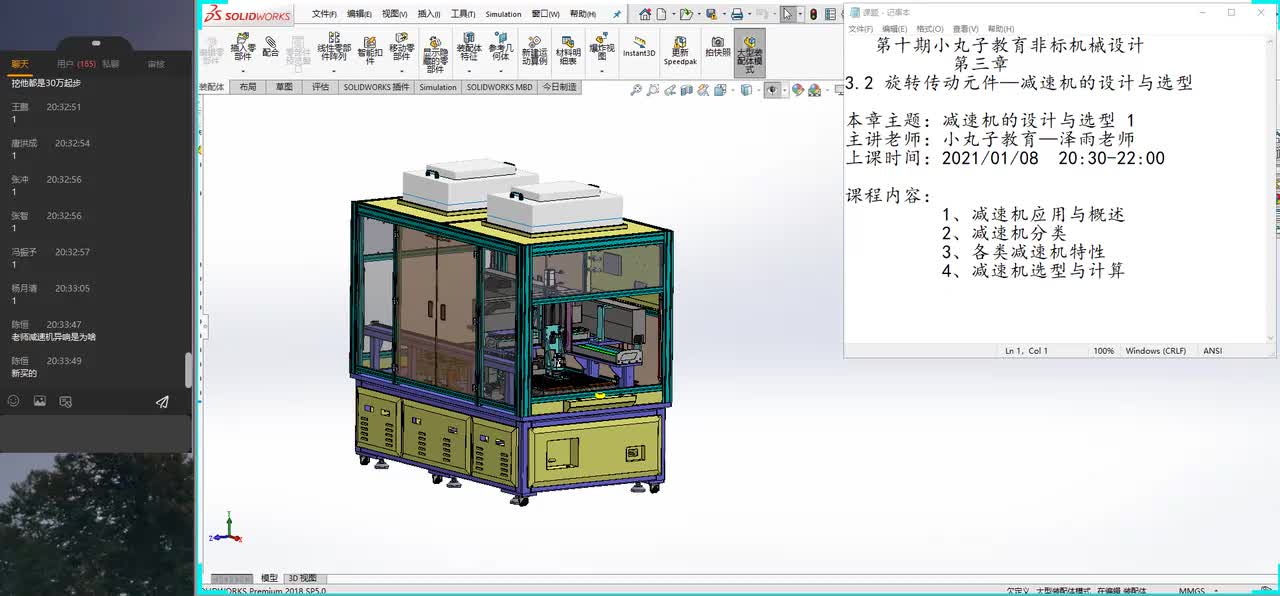Click the Zoom to Area icon

(x=653, y=90)
